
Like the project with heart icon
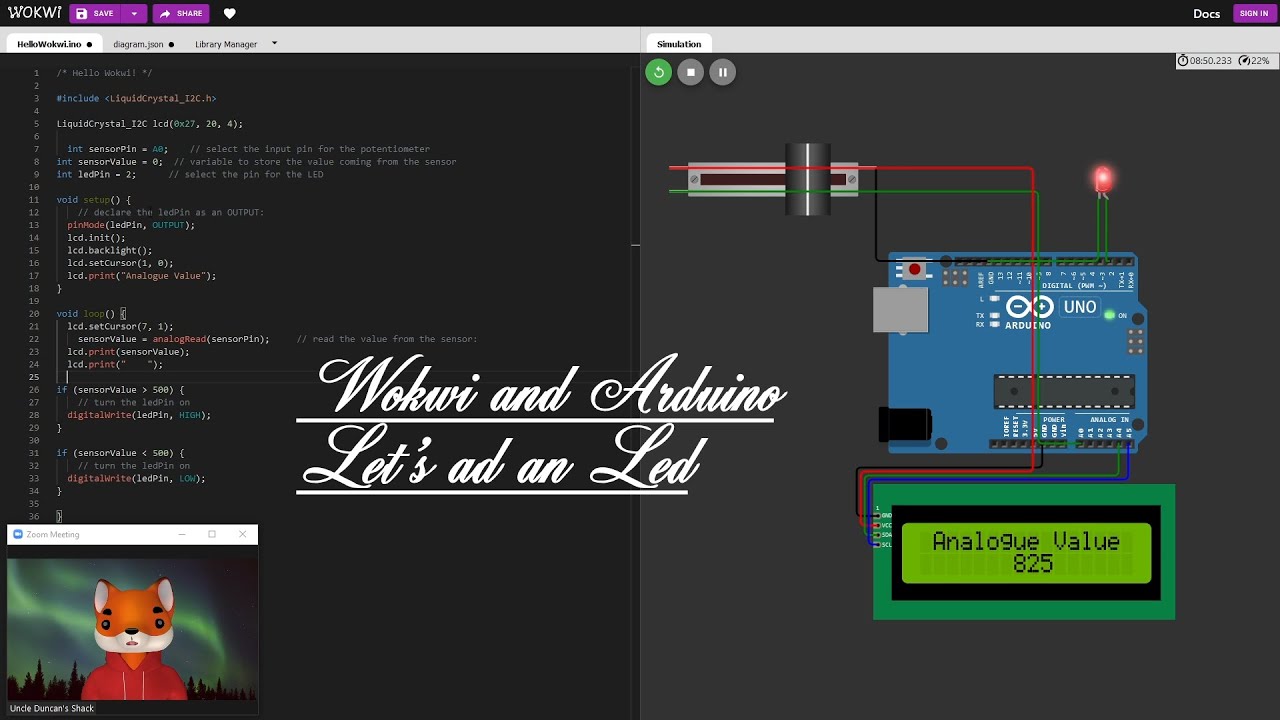[230, 14]
